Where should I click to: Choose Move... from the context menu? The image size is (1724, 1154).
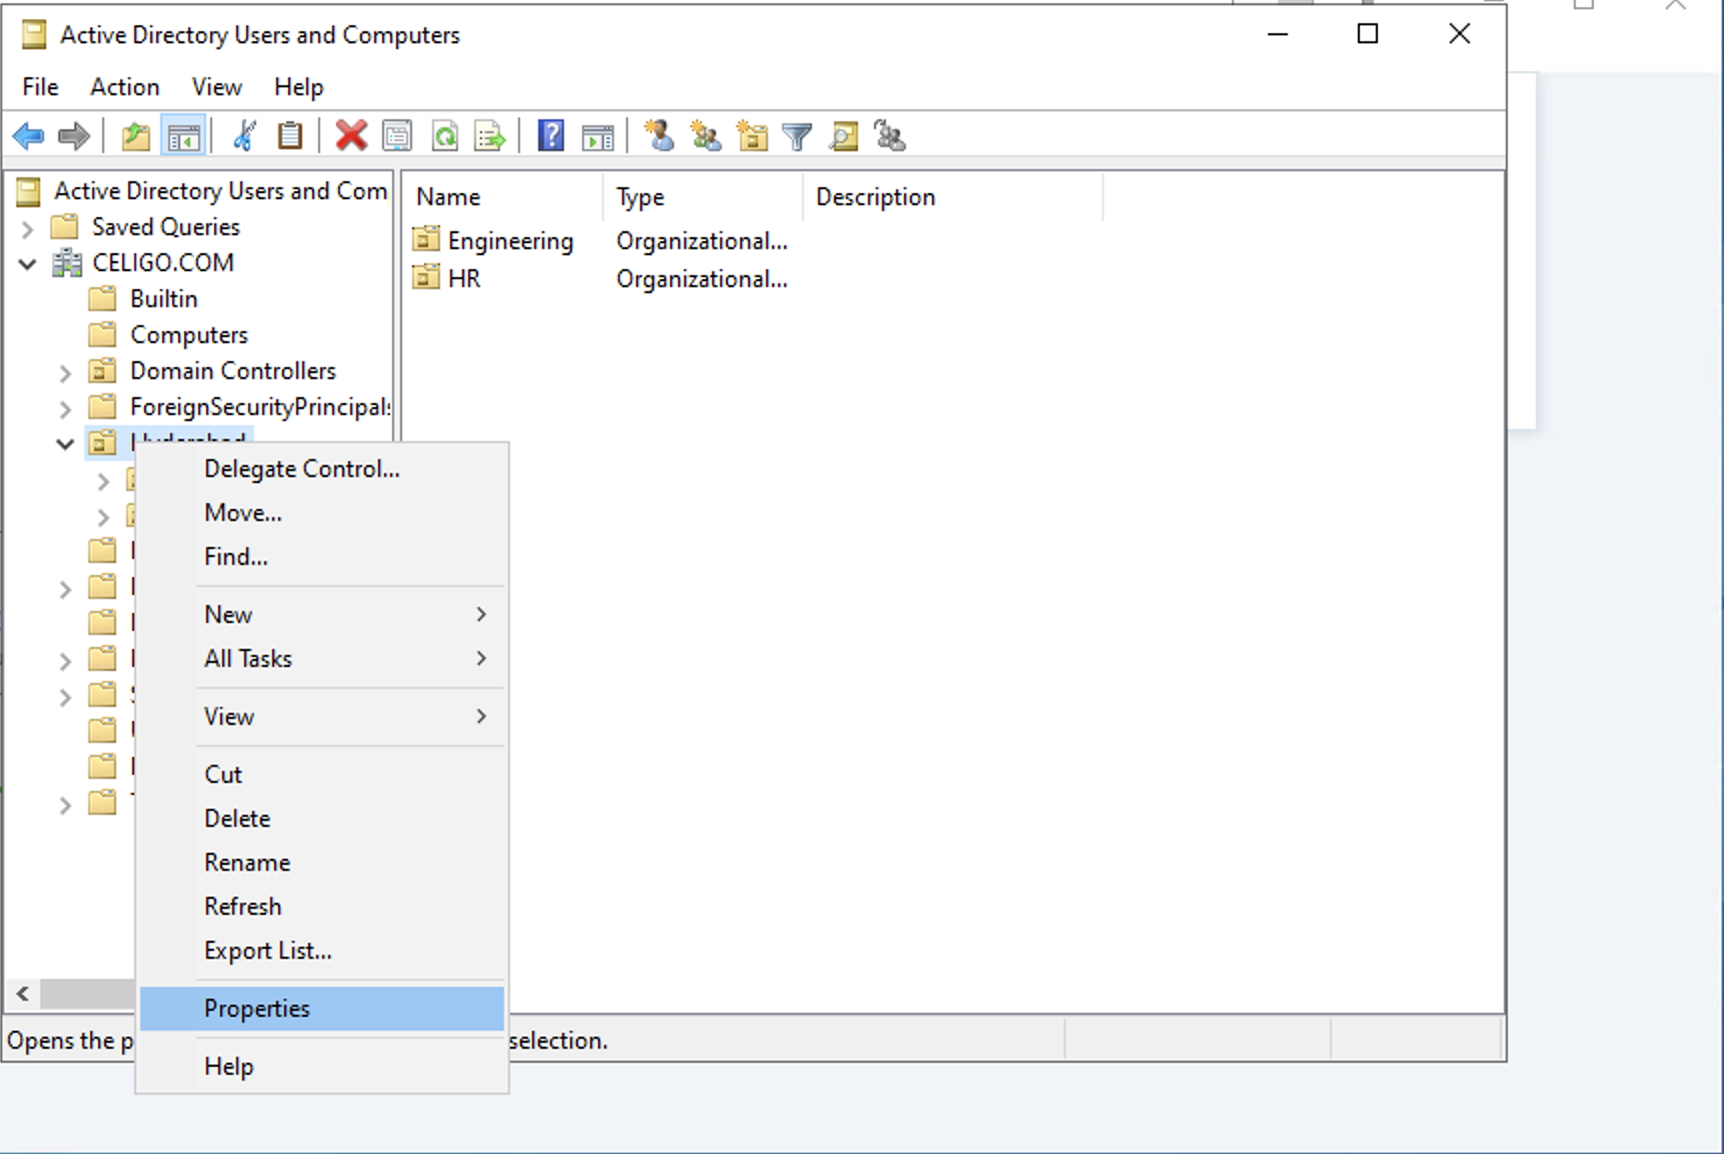[x=322, y=513]
